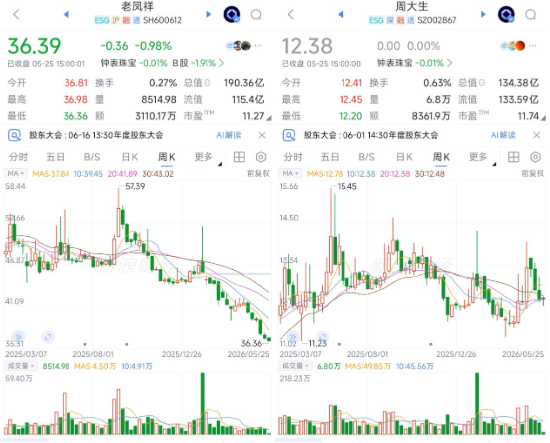Open 钟表珠宝 sector link under 老凤祥 price
550x443 pixels.
(134, 63)
